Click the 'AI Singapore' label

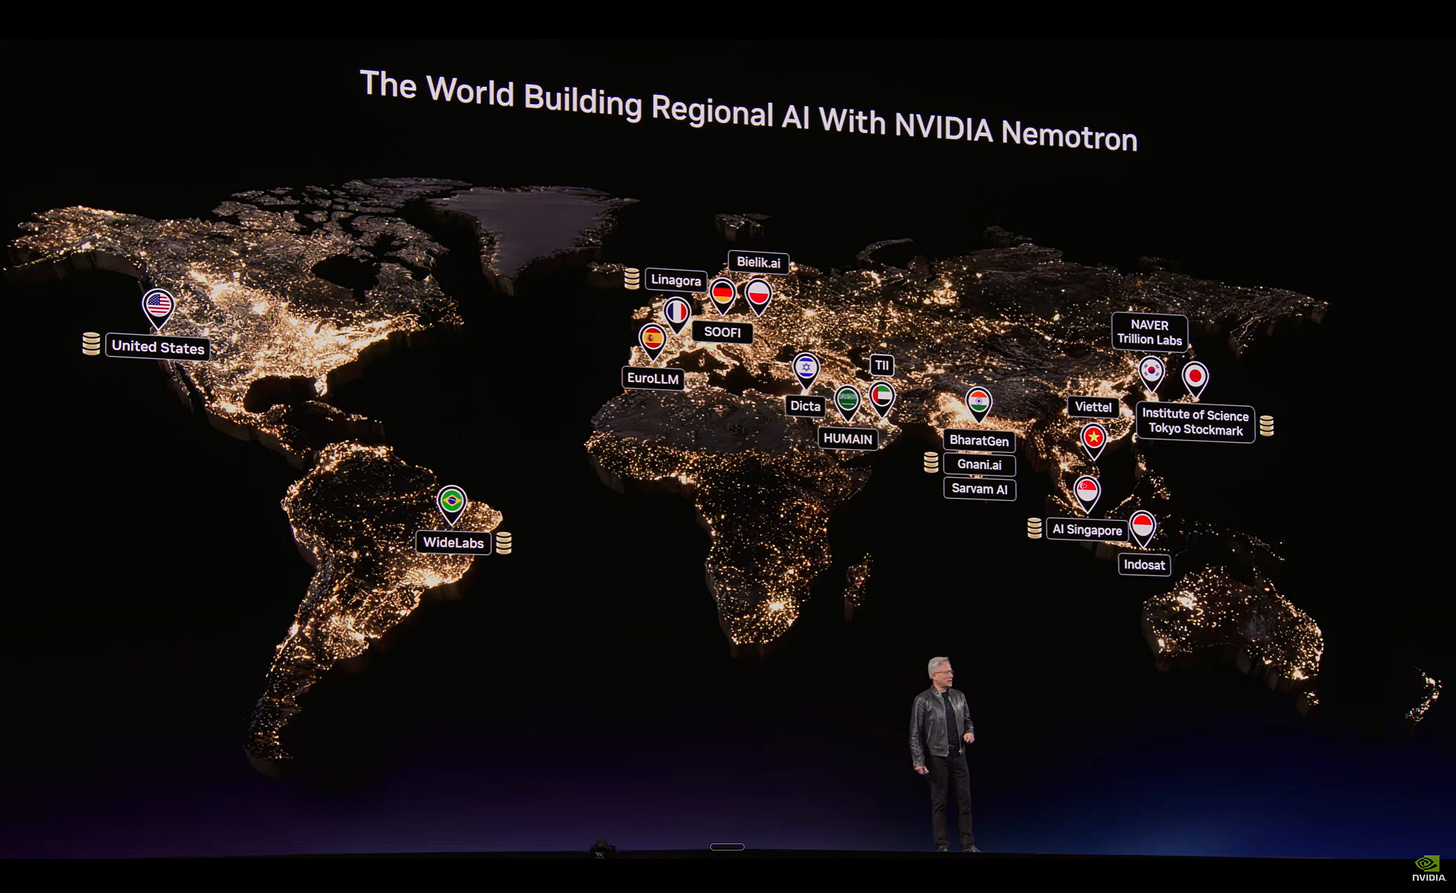coord(1087,530)
